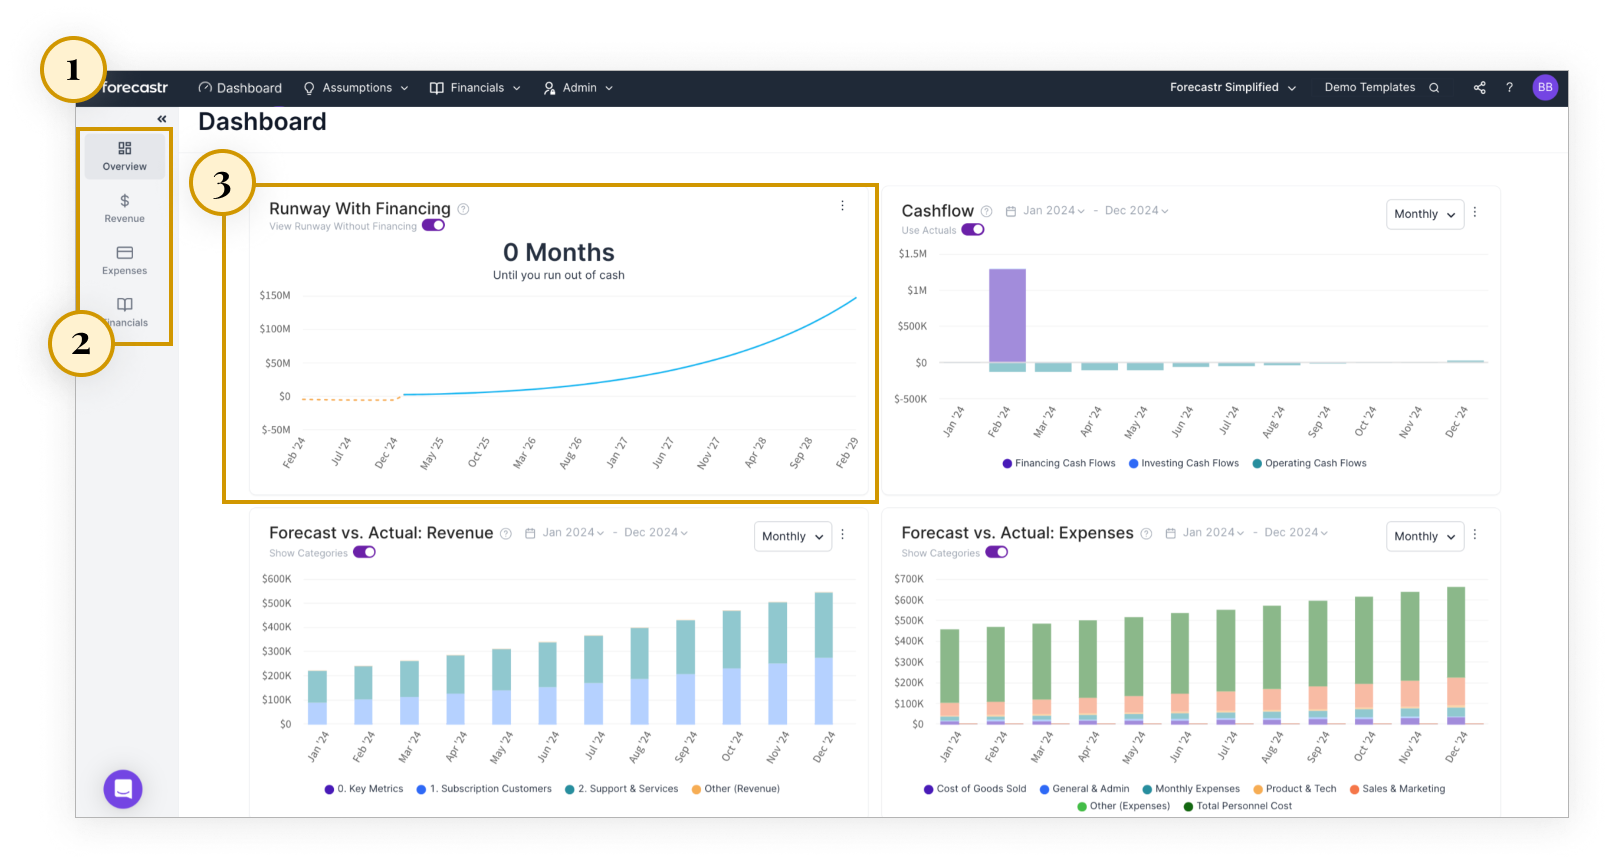Open Financials menu in top bar

point(476,88)
